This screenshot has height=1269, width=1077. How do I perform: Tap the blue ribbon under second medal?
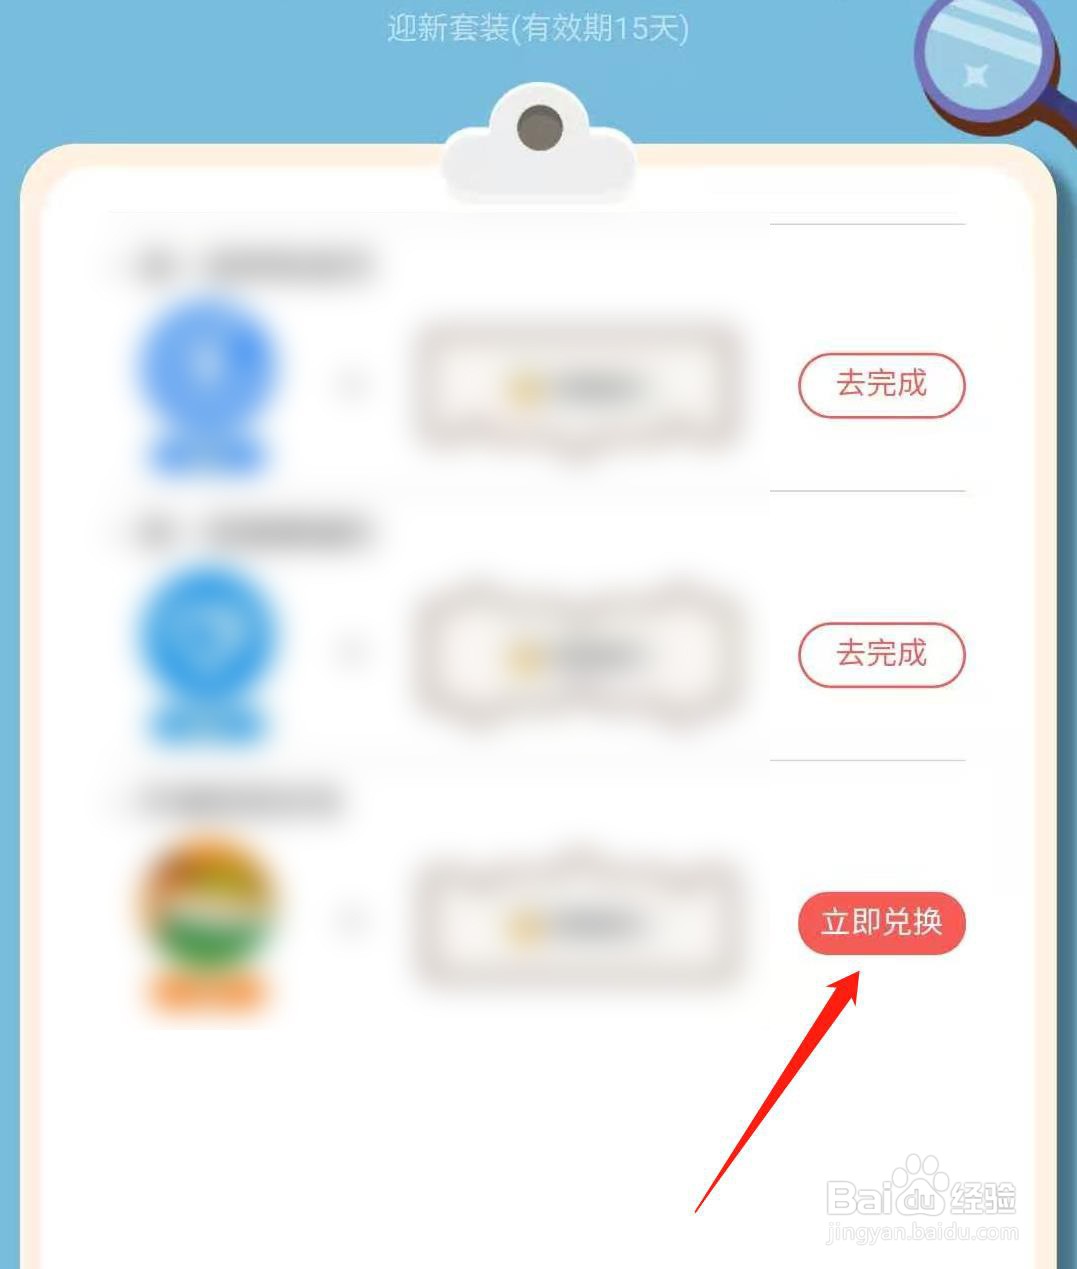tap(207, 725)
